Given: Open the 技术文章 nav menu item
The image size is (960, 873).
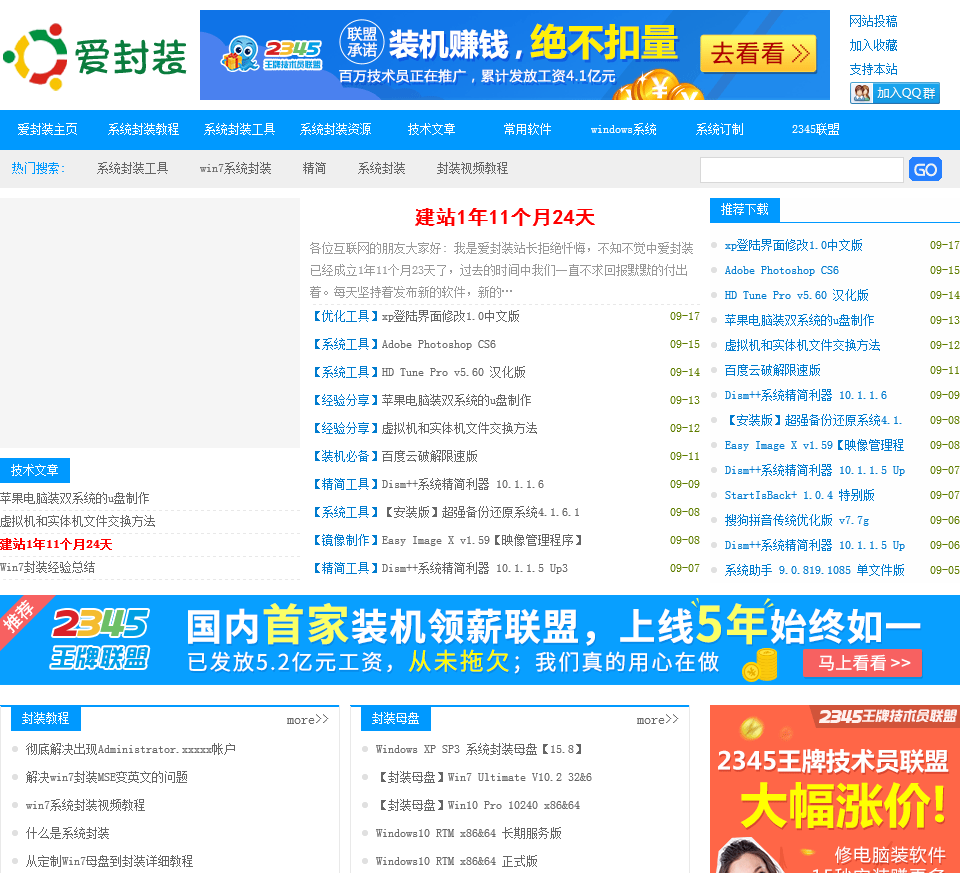Looking at the screenshot, I should pyautogui.click(x=432, y=129).
